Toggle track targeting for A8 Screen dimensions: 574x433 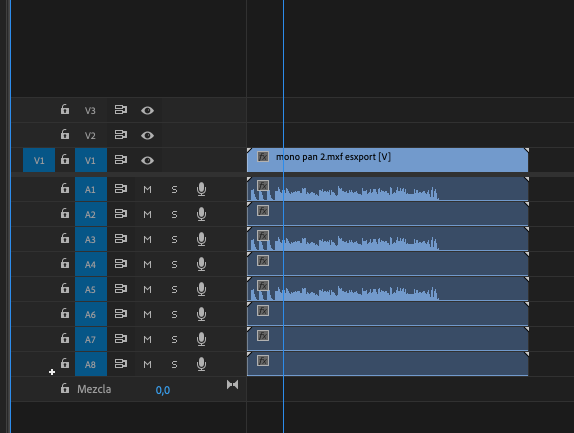(91, 364)
